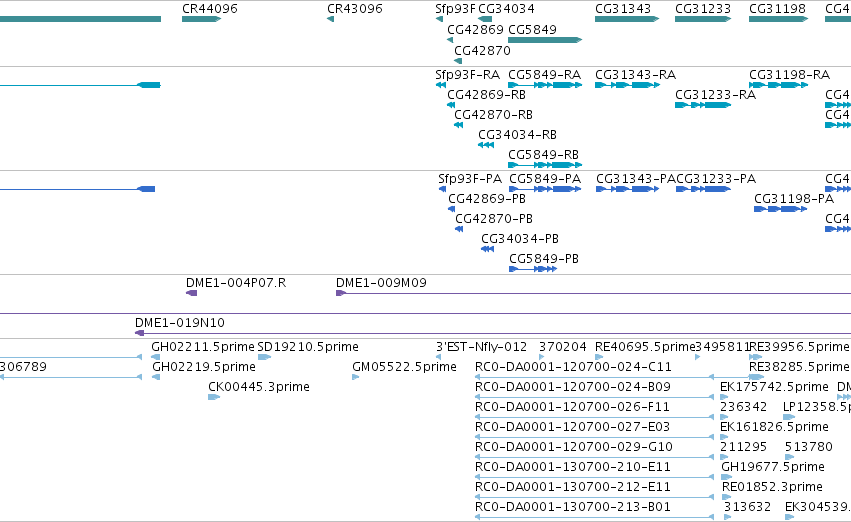Viewport: 851px width, 522px height.
Task: Open the CG31198 gene label in top track
Action: tap(777, 9)
